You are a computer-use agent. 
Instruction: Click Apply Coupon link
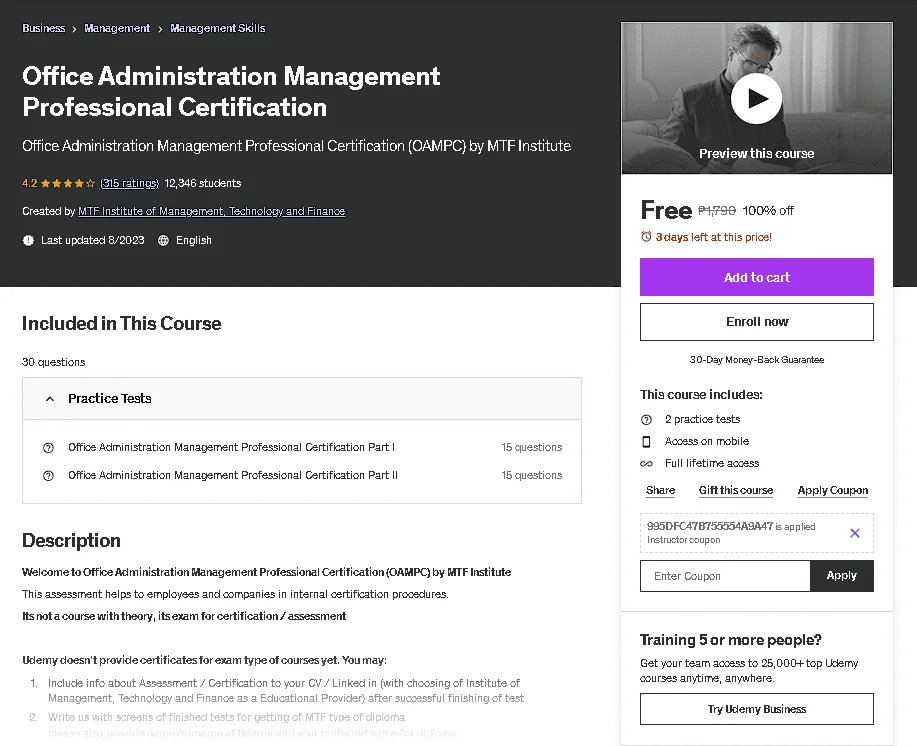(833, 491)
